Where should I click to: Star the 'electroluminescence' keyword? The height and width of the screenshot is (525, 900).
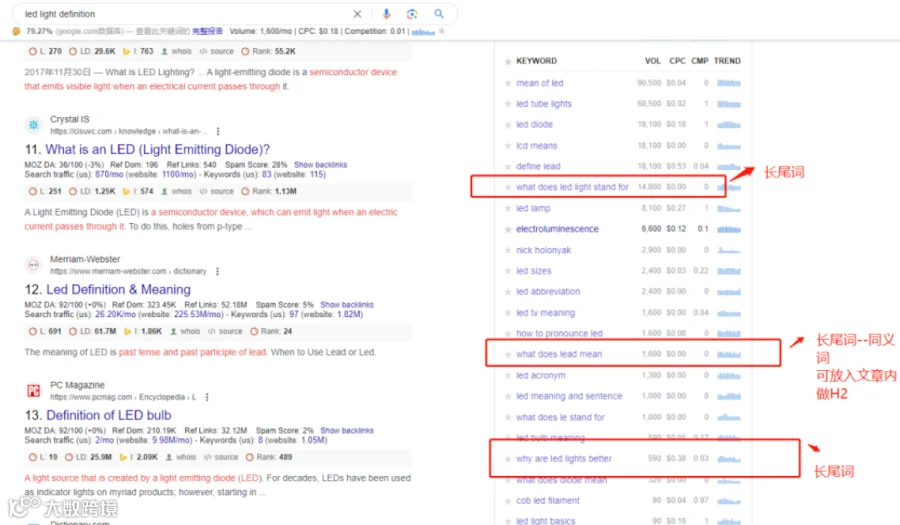[508, 230]
